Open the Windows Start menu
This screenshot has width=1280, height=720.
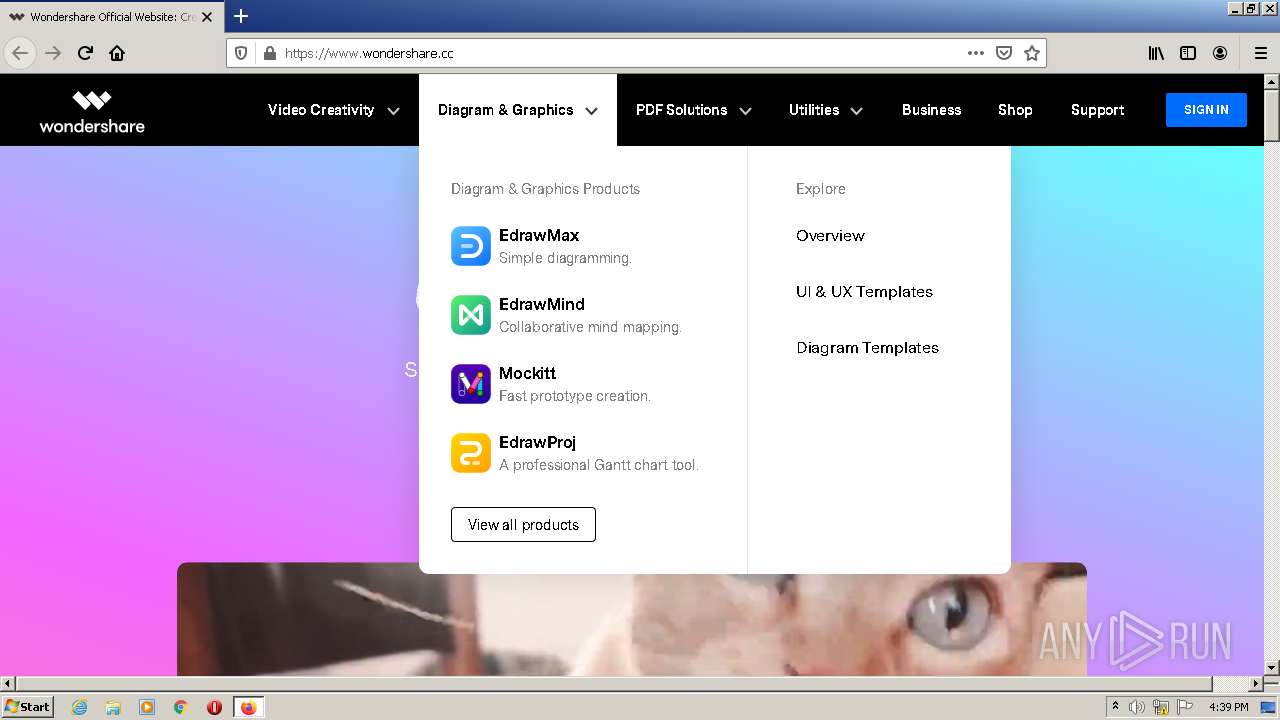pos(28,707)
